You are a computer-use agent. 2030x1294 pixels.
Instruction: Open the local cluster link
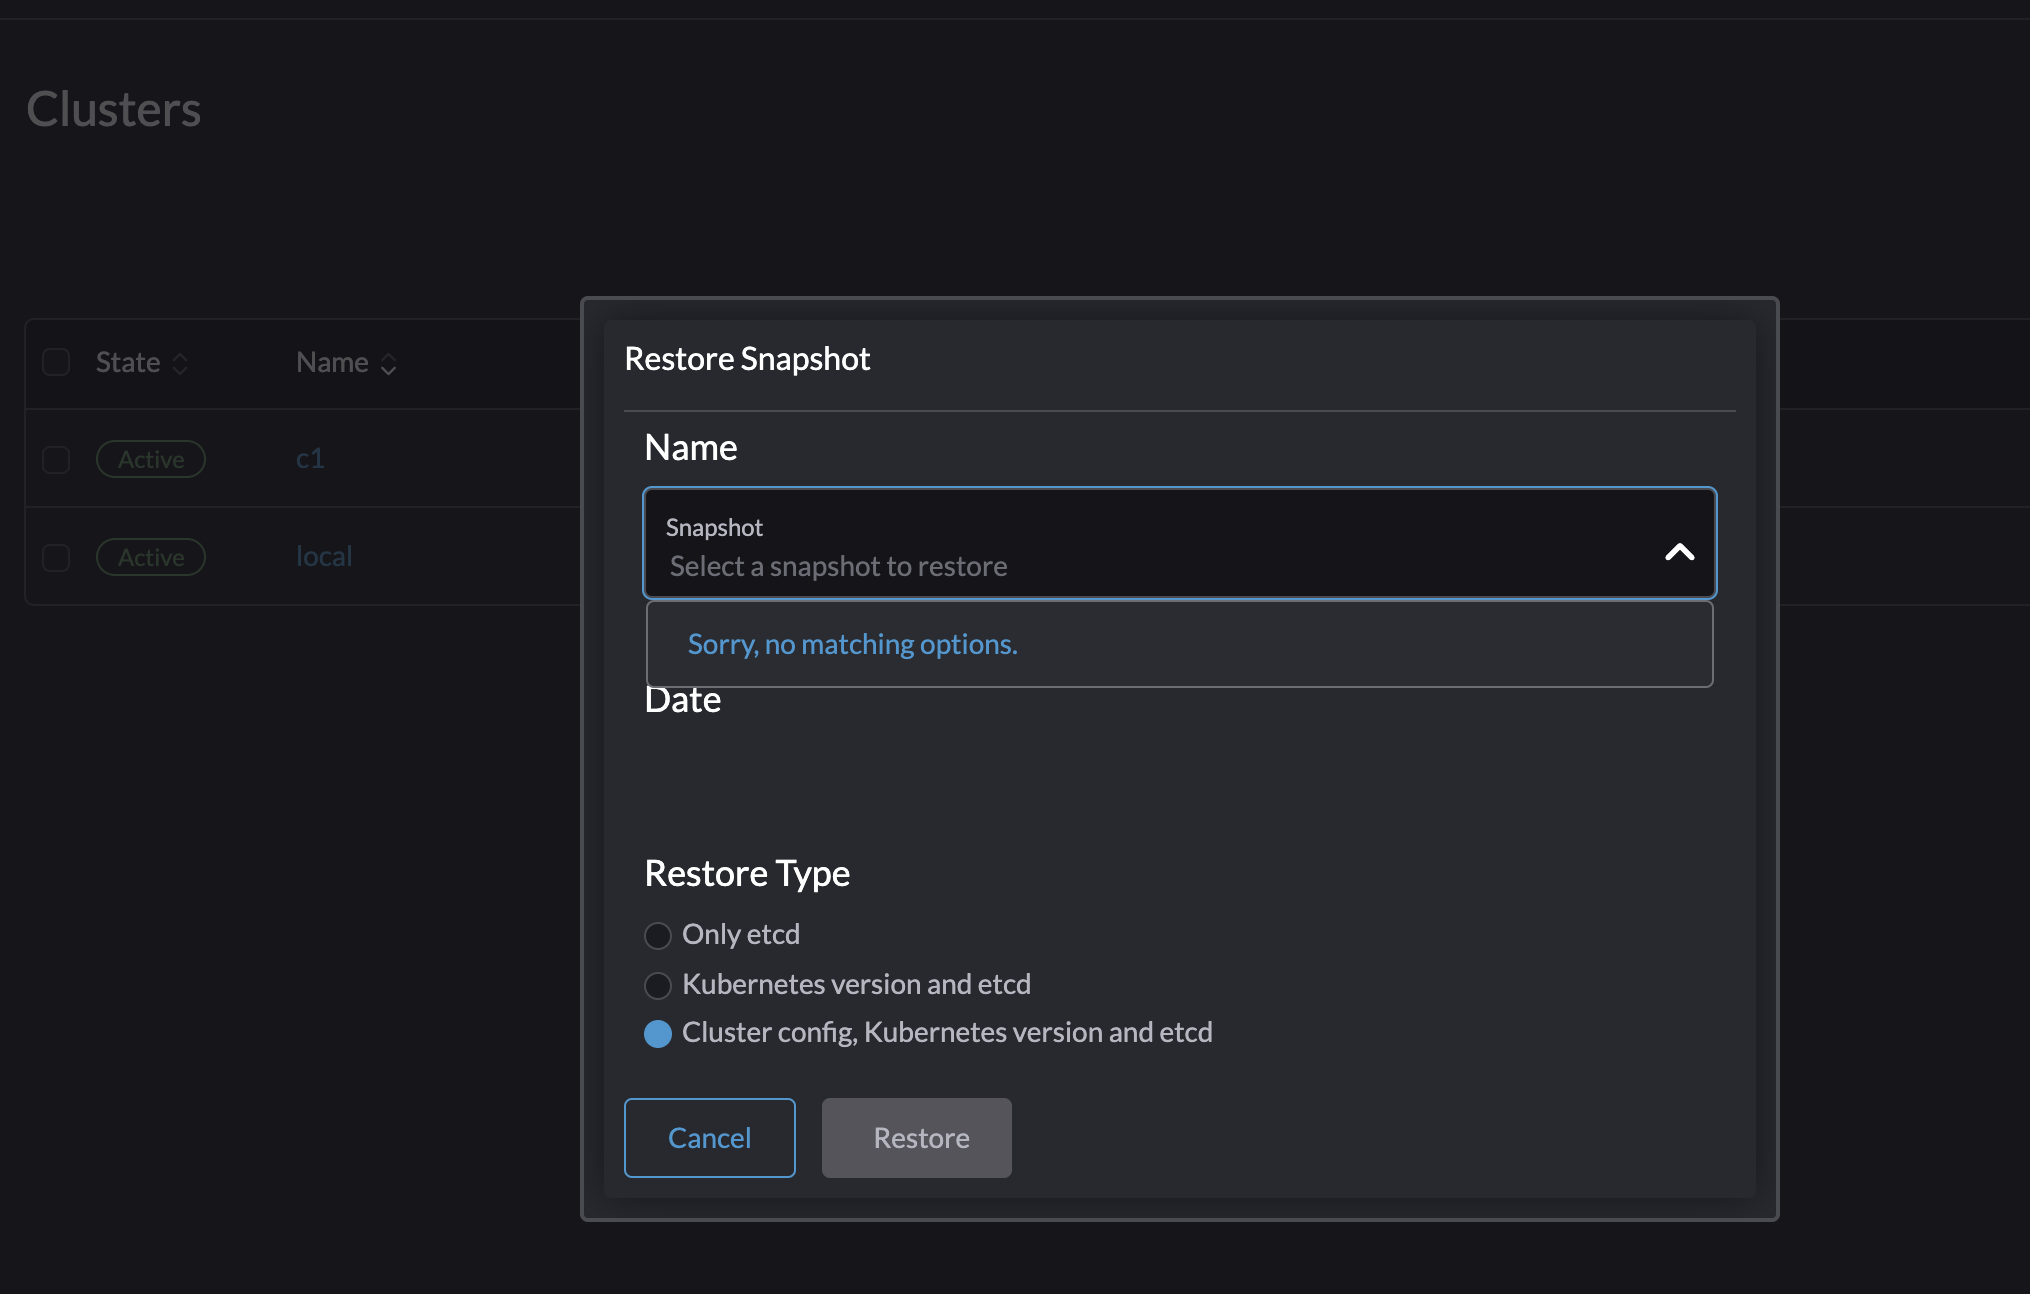[324, 556]
